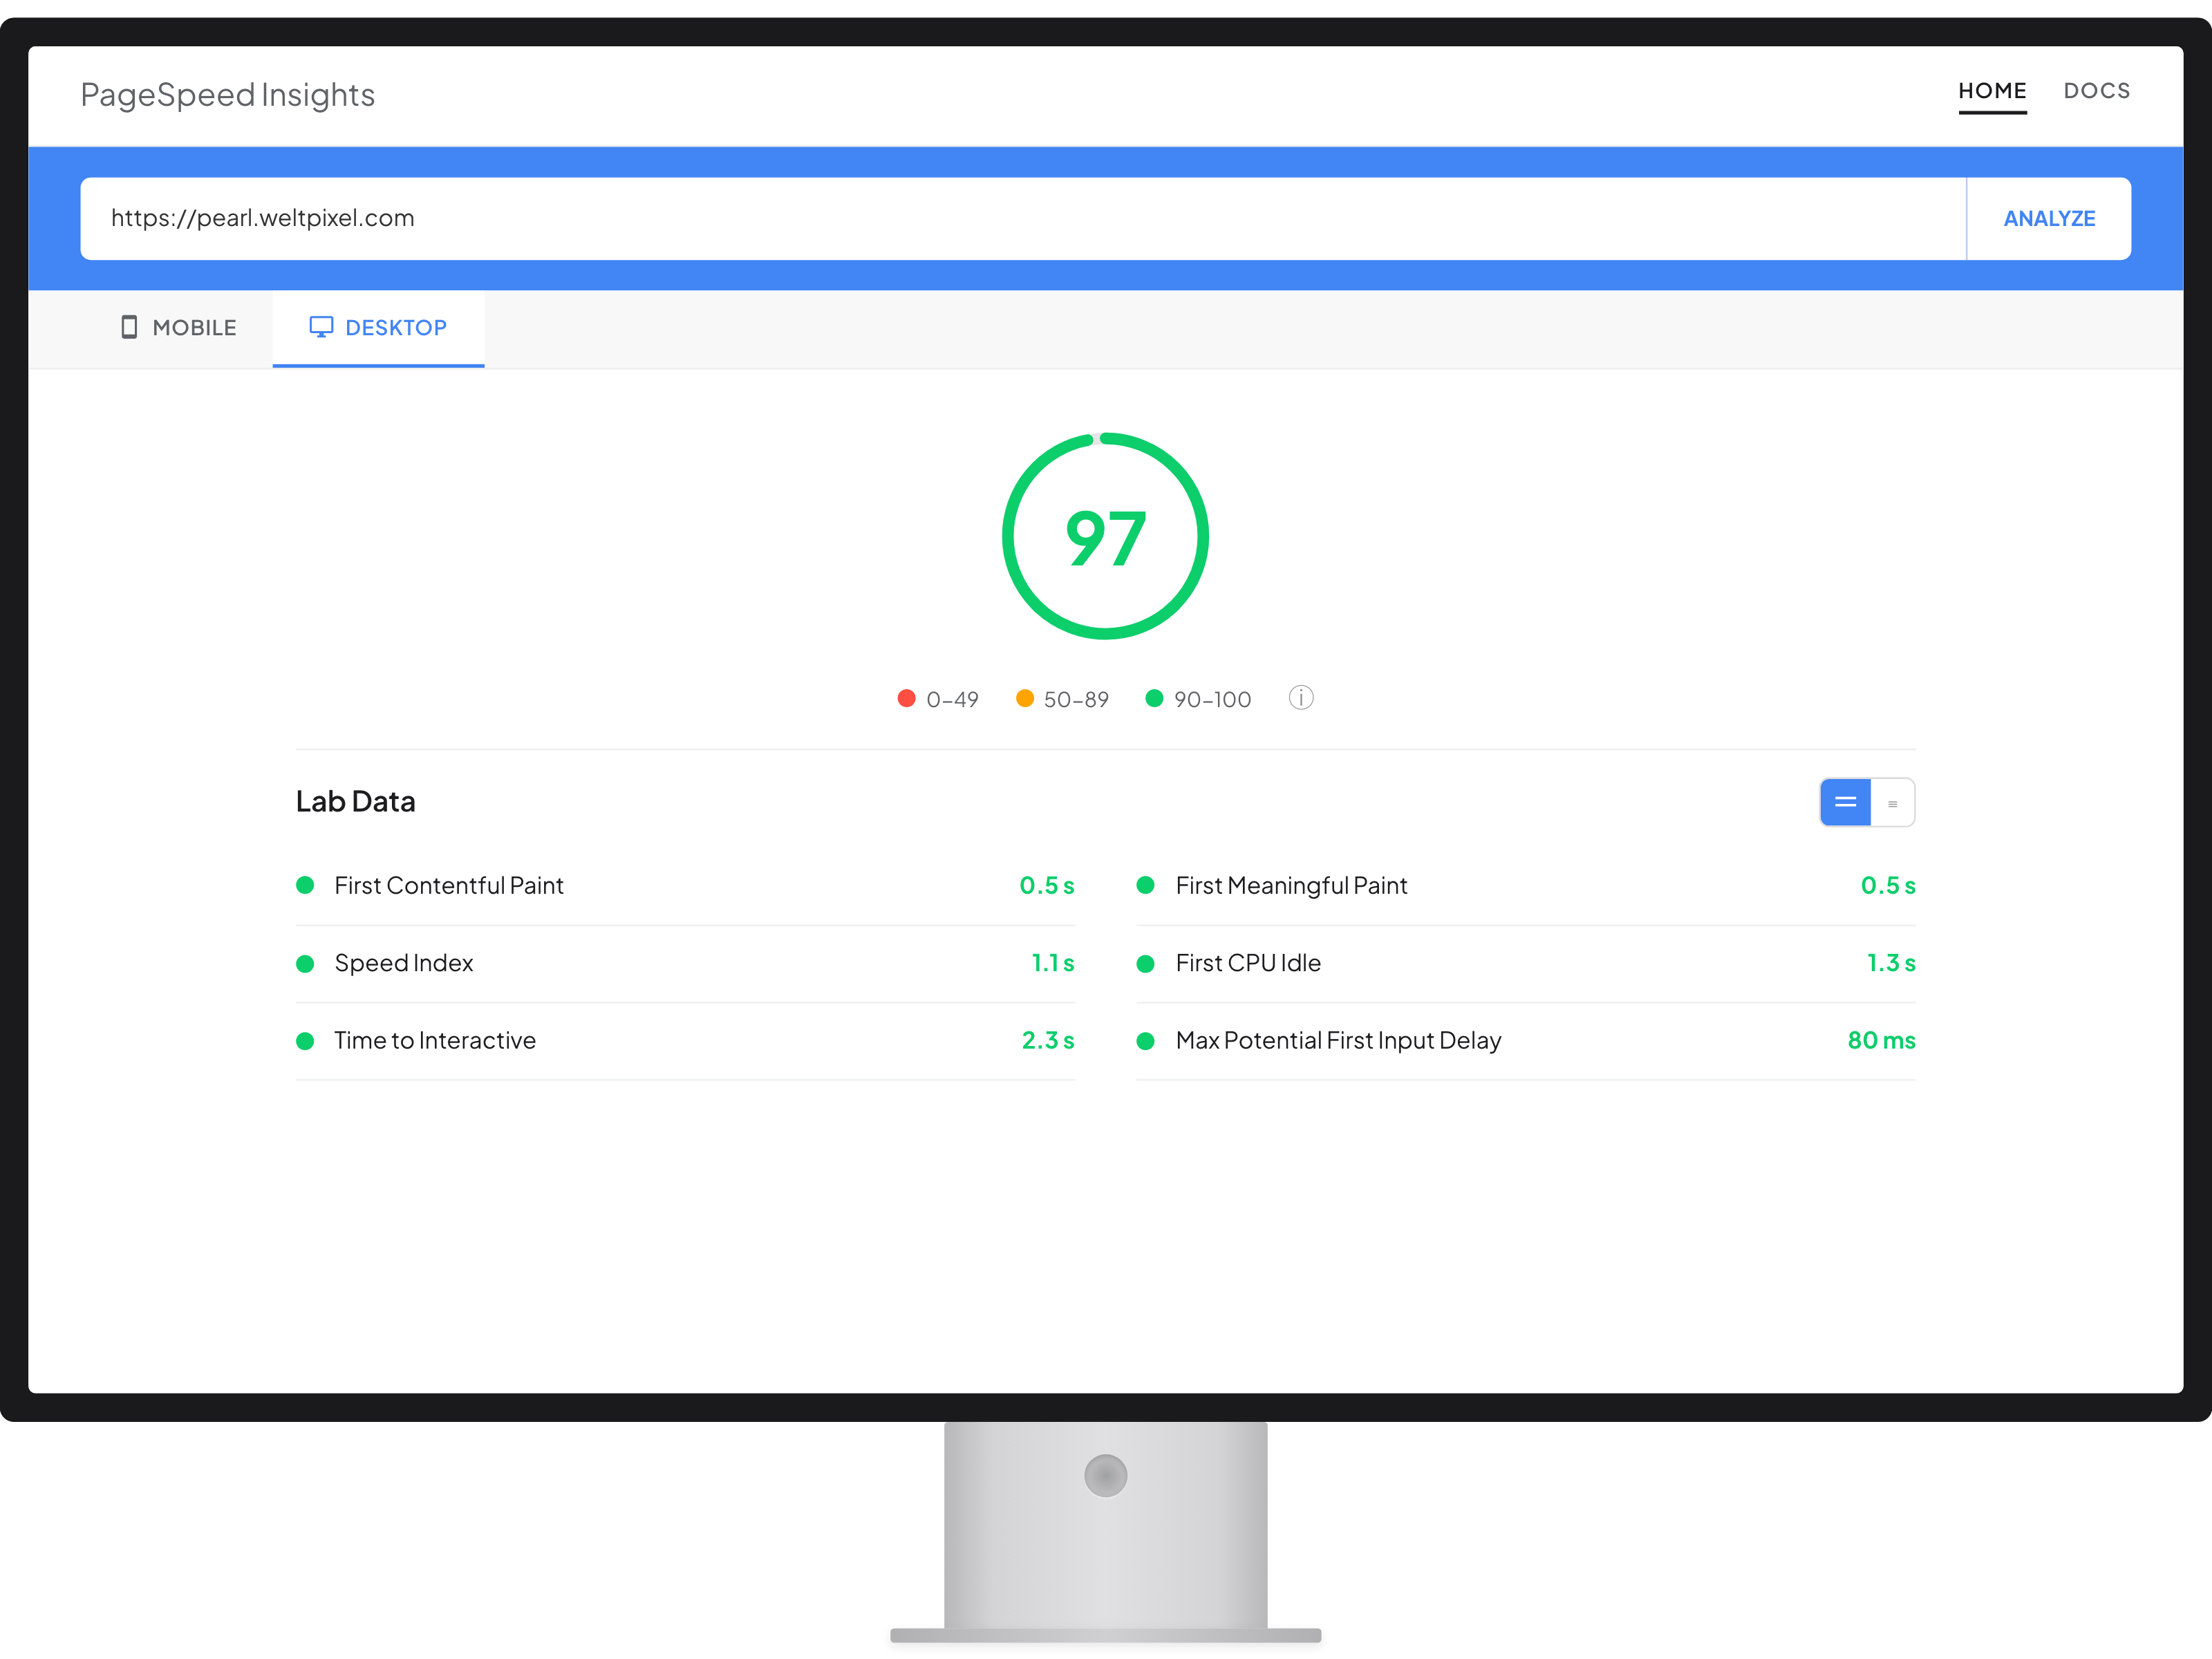The image size is (2212, 1659).
Task: Click the 0.5 s First Meaningful Paint value
Action: pyautogui.click(x=1888, y=885)
